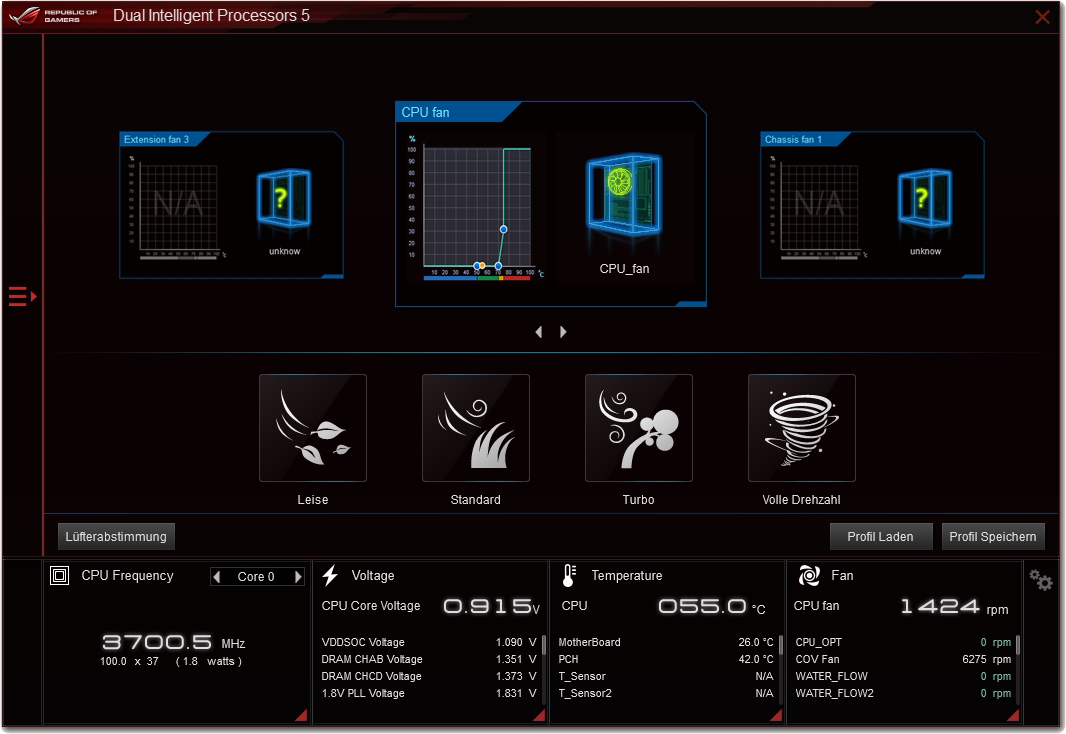Click the Profil Speichern button
This screenshot has width=1066, height=734.
pyautogui.click(x=993, y=537)
